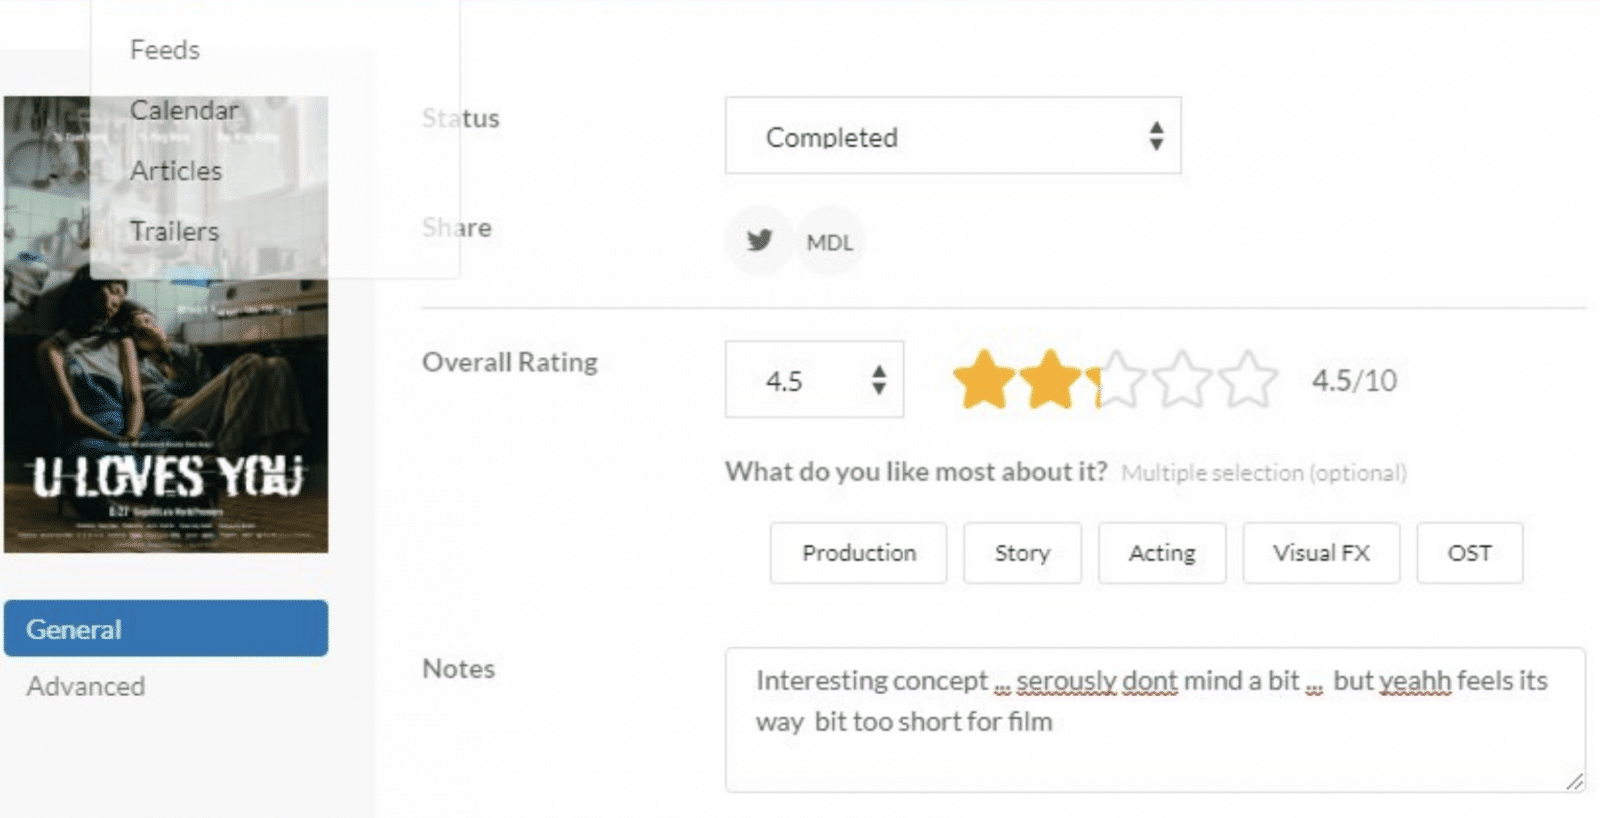Open Feeds from the menu

coord(165,50)
